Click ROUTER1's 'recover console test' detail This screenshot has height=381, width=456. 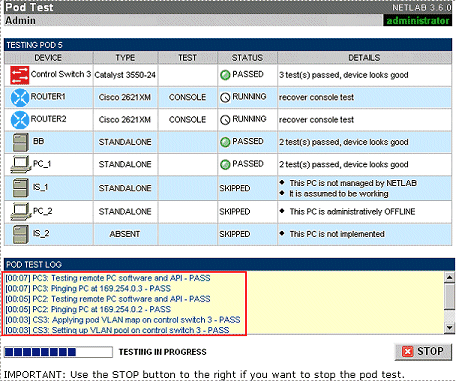click(x=316, y=97)
